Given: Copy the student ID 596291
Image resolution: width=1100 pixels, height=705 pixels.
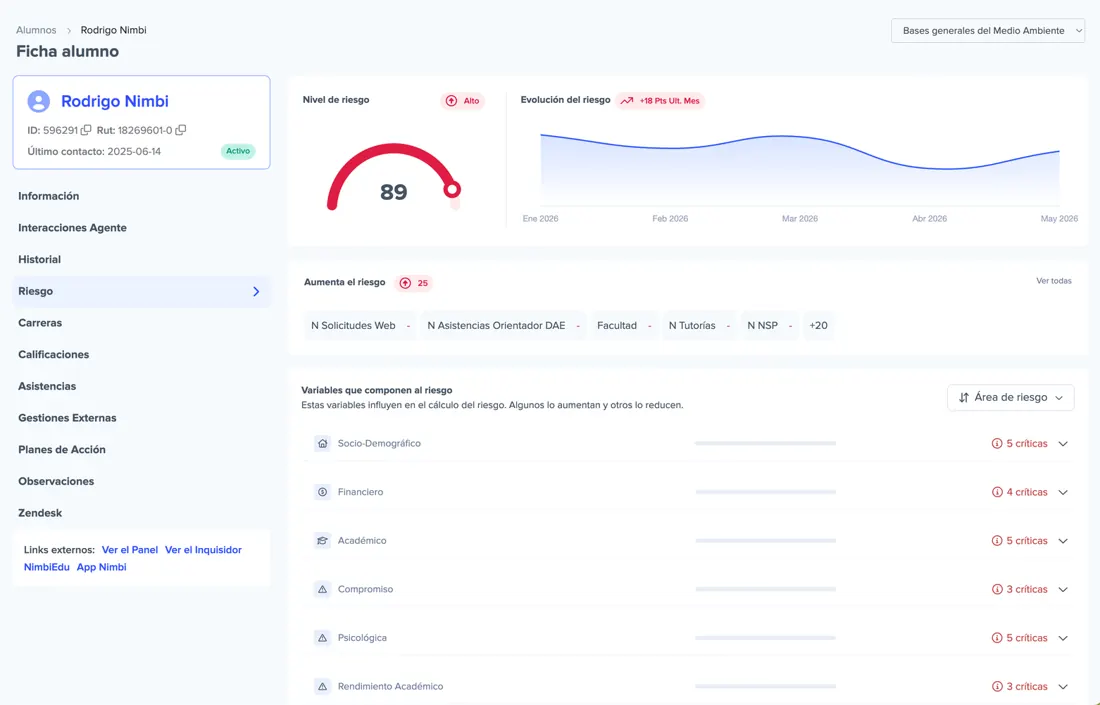Looking at the screenshot, I should (x=86, y=130).
